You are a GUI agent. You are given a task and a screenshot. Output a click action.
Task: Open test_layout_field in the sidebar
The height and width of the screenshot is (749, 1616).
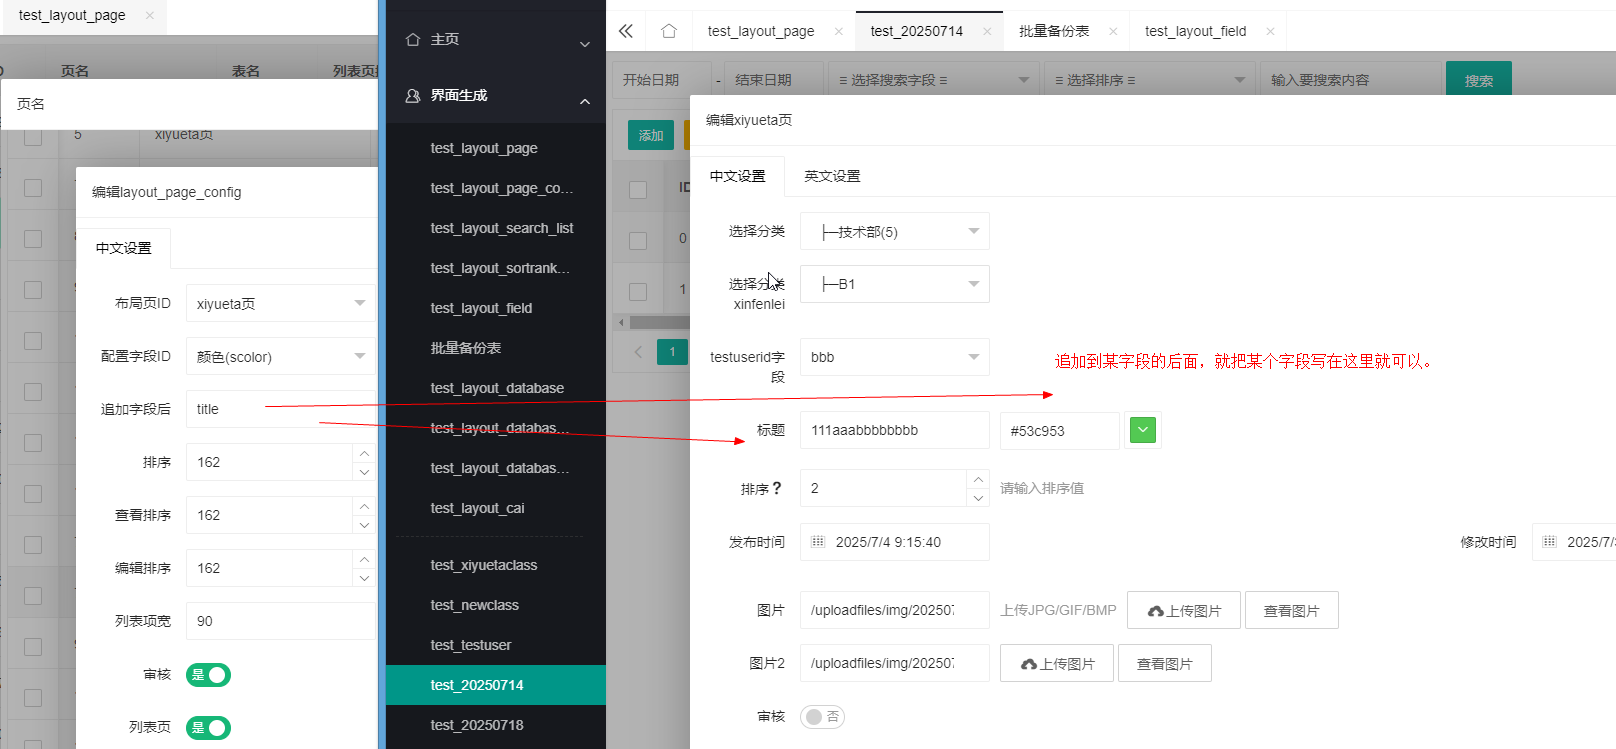pos(481,308)
